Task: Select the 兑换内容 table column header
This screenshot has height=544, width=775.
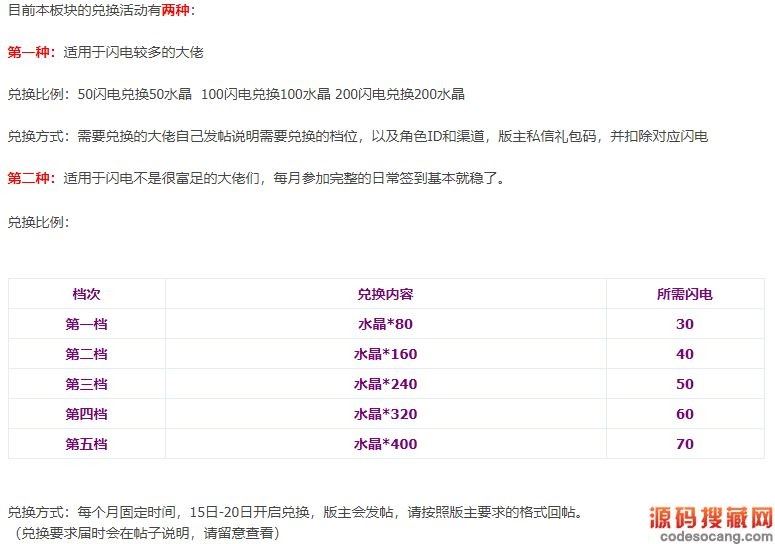Action: pyautogui.click(x=385, y=294)
